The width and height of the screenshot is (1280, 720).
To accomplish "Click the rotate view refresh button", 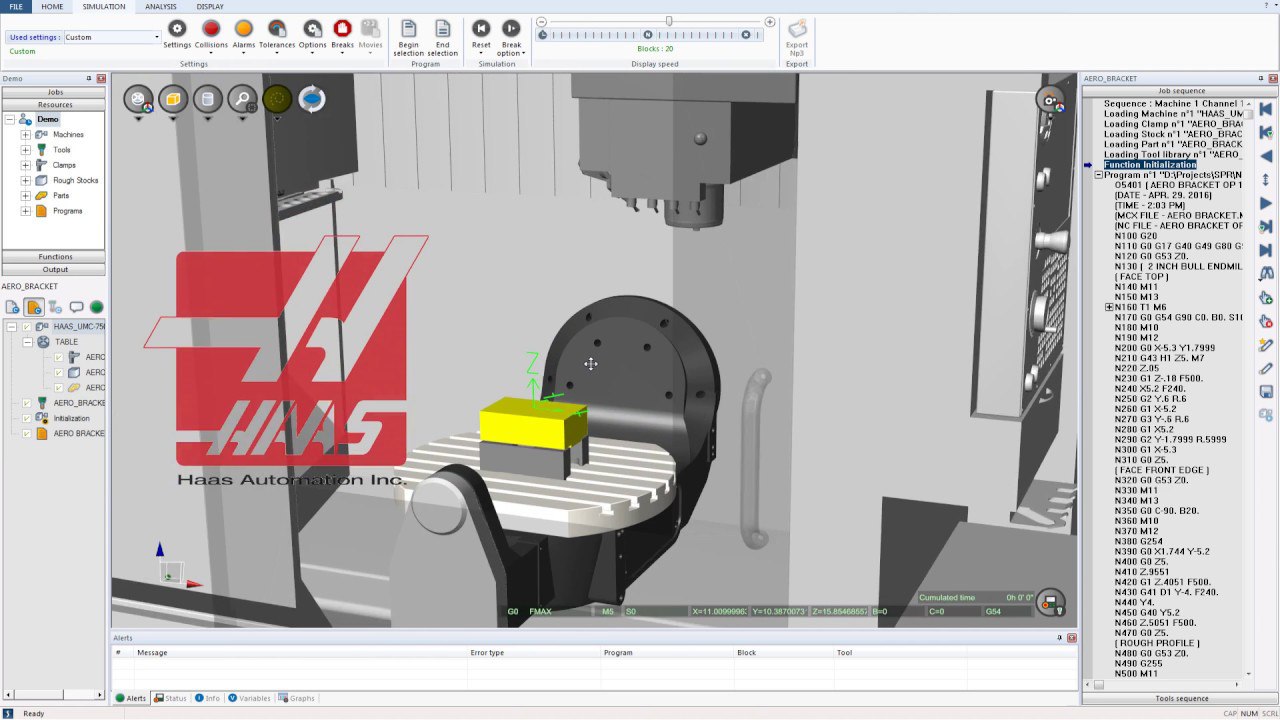I will [312, 99].
